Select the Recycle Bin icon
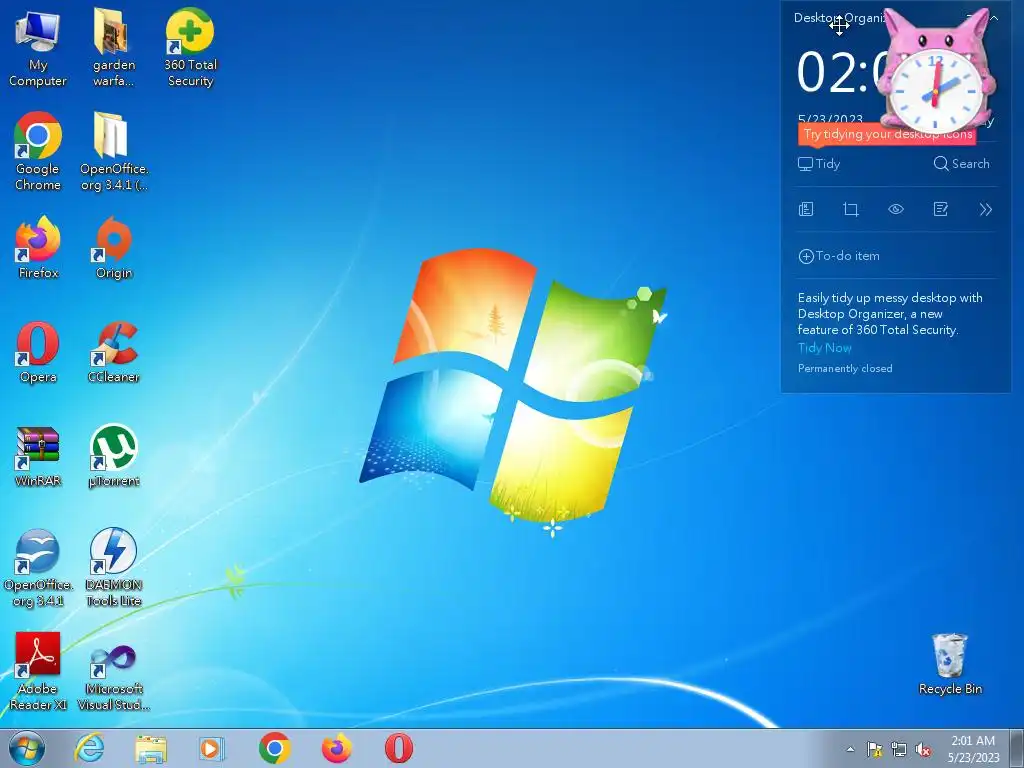 (x=950, y=664)
